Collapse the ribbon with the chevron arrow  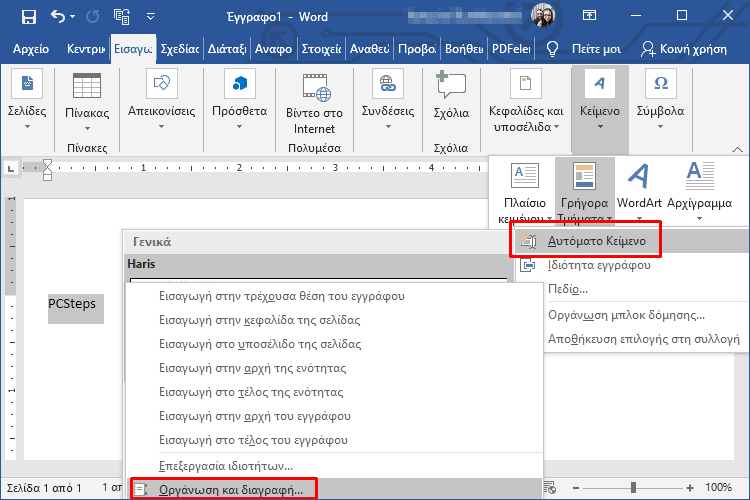(x=738, y=149)
